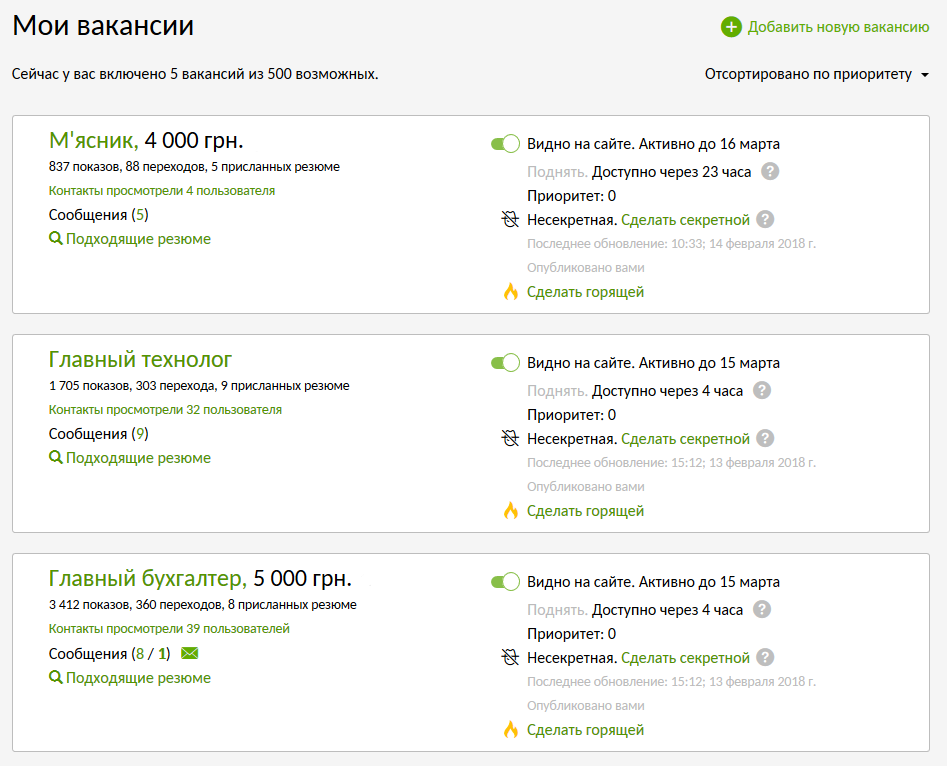Image resolution: width=947 pixels, height=766 pixels.
Task: Toggle site visibility for М'ясник vacancy
Action: (x=505, y=144)
